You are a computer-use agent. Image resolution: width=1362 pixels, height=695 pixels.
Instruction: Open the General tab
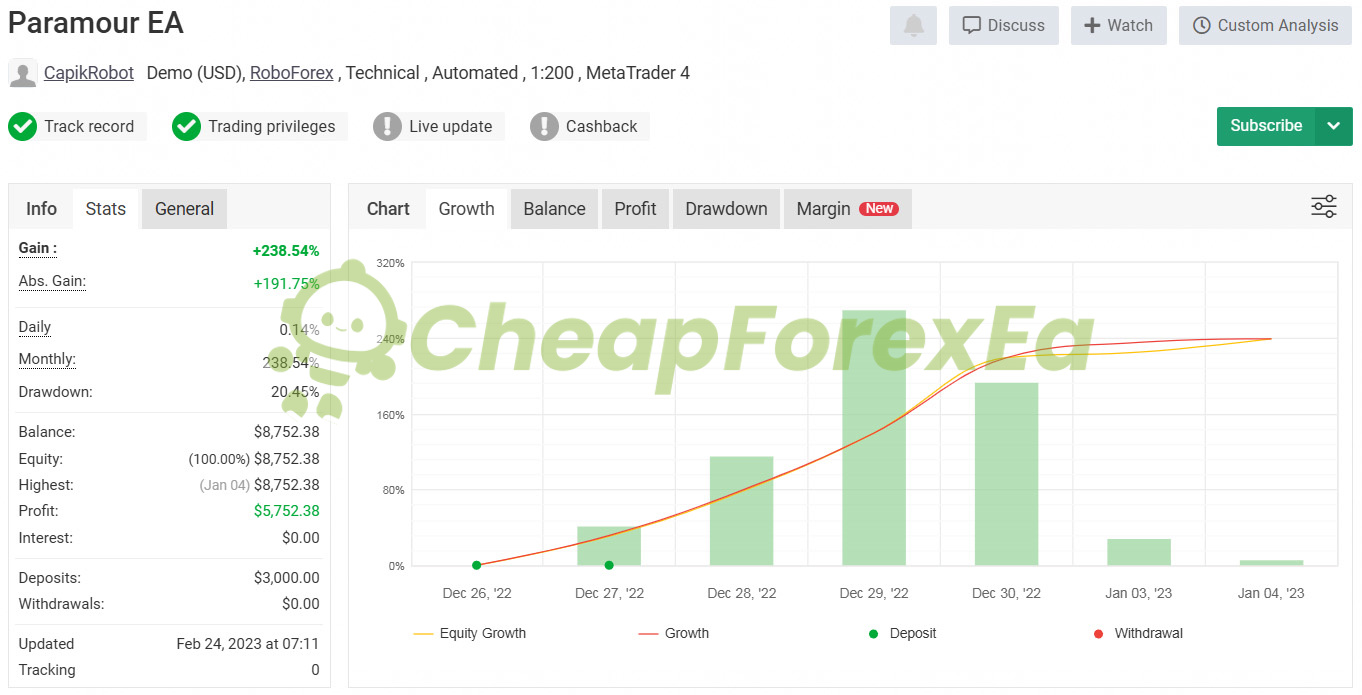[185, 209]
